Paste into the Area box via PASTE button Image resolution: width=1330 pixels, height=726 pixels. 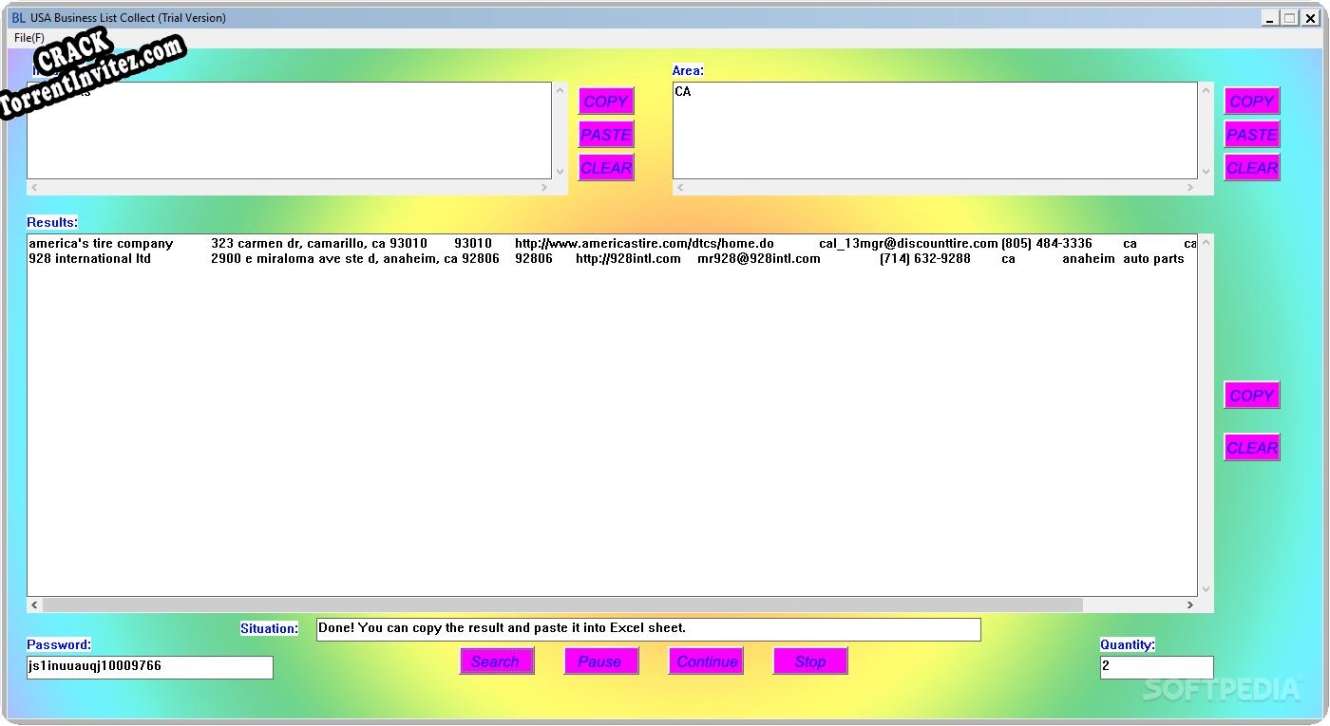[1250, 133]
